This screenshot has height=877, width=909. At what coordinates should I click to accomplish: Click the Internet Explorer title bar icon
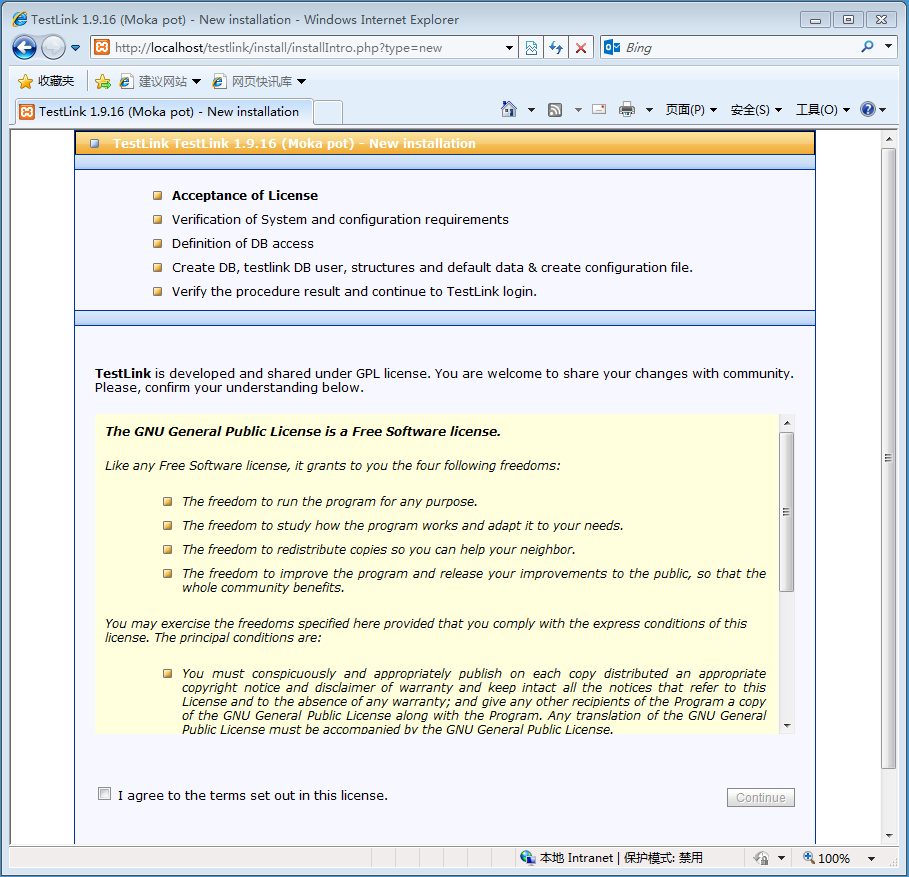pyautogui.click(x=20, y=19)
